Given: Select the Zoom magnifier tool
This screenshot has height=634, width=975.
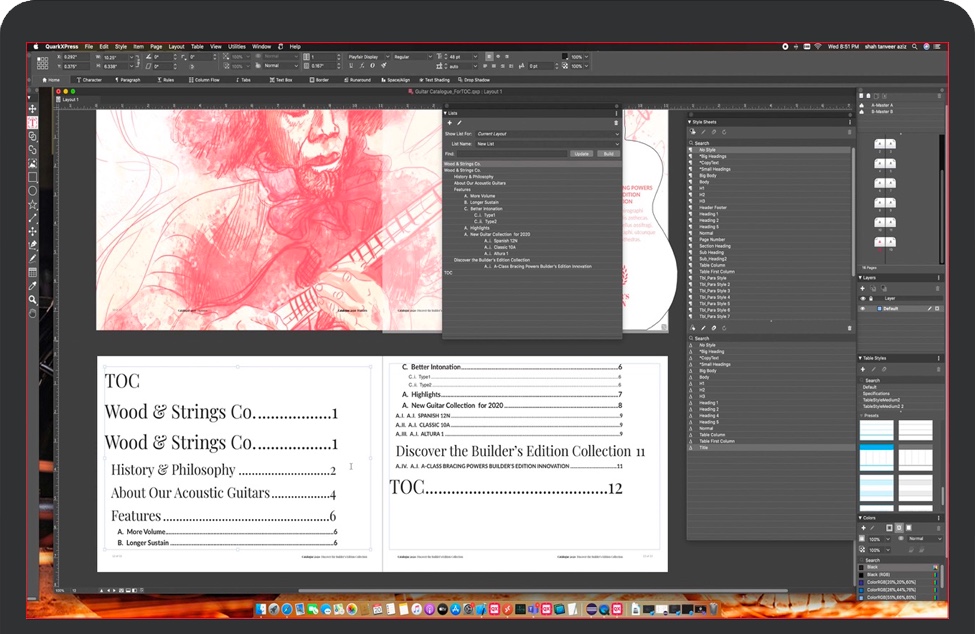Looking at the screenshot, I should (32, 299).
